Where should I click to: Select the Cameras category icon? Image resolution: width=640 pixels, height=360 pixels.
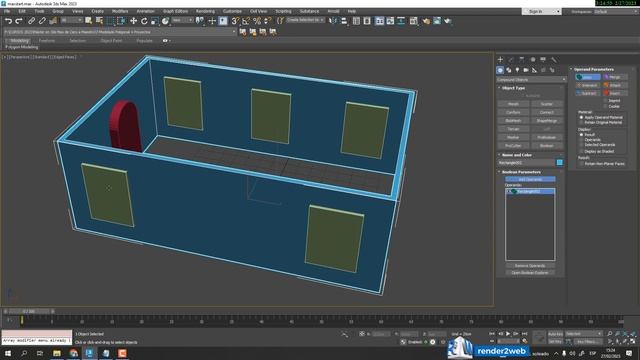click(x=526, y=70)
